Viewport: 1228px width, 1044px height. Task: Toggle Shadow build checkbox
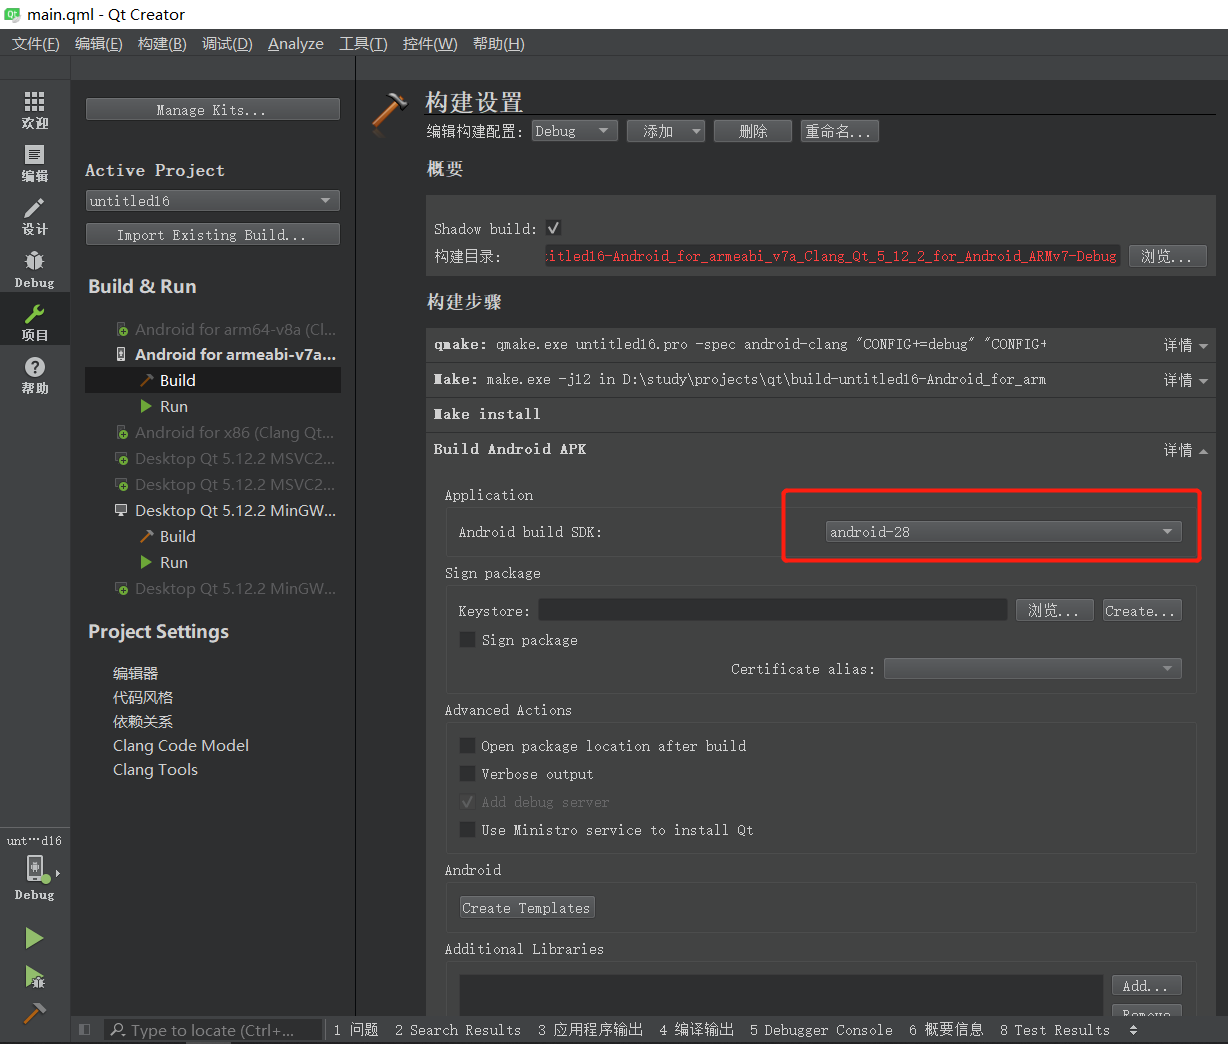pyautogui.click(x=553, y=228)
